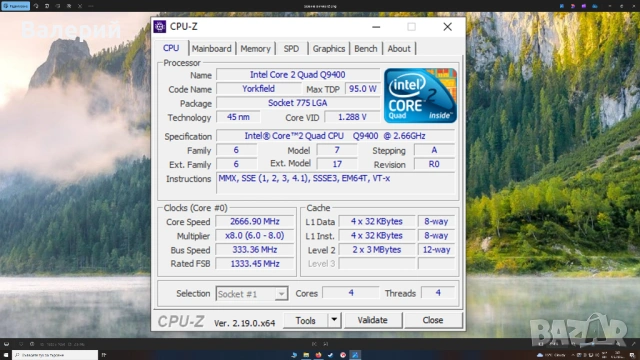Click the Model value 7

click(337, 150)
